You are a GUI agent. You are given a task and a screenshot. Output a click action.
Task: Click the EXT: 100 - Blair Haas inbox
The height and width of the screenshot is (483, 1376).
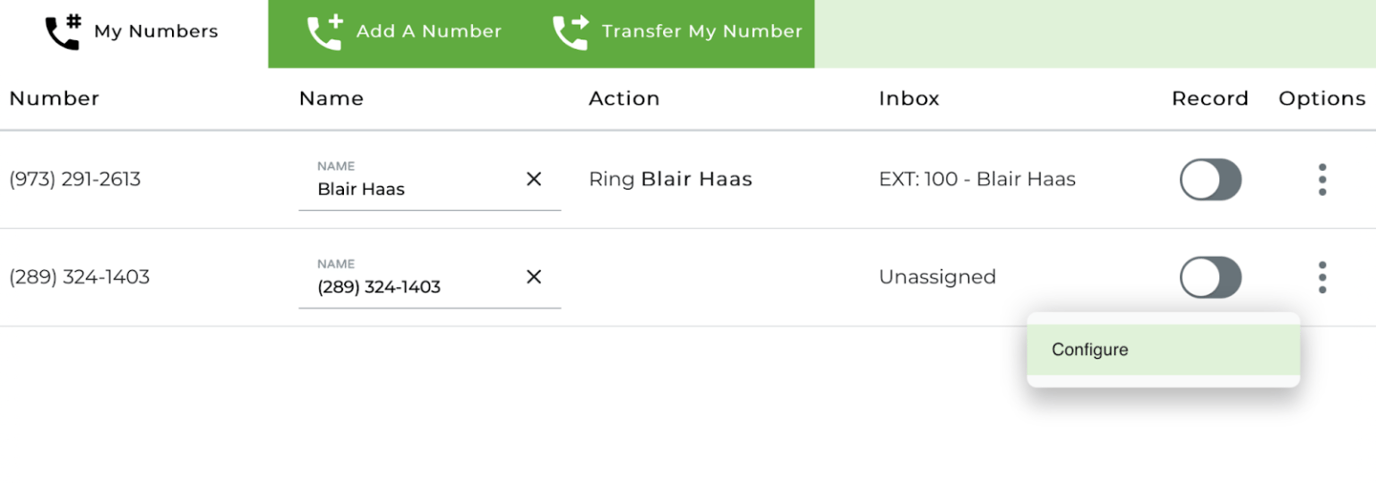point(977,180)
